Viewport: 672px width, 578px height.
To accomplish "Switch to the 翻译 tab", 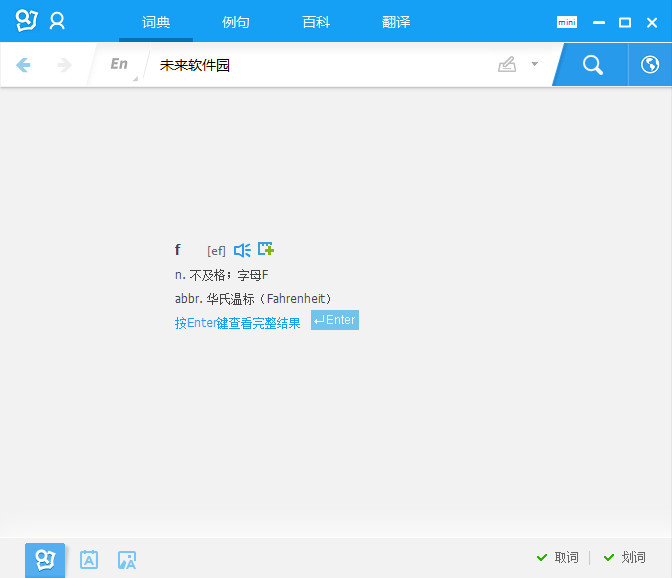I will pyautogui.click(x=396, y=22).
